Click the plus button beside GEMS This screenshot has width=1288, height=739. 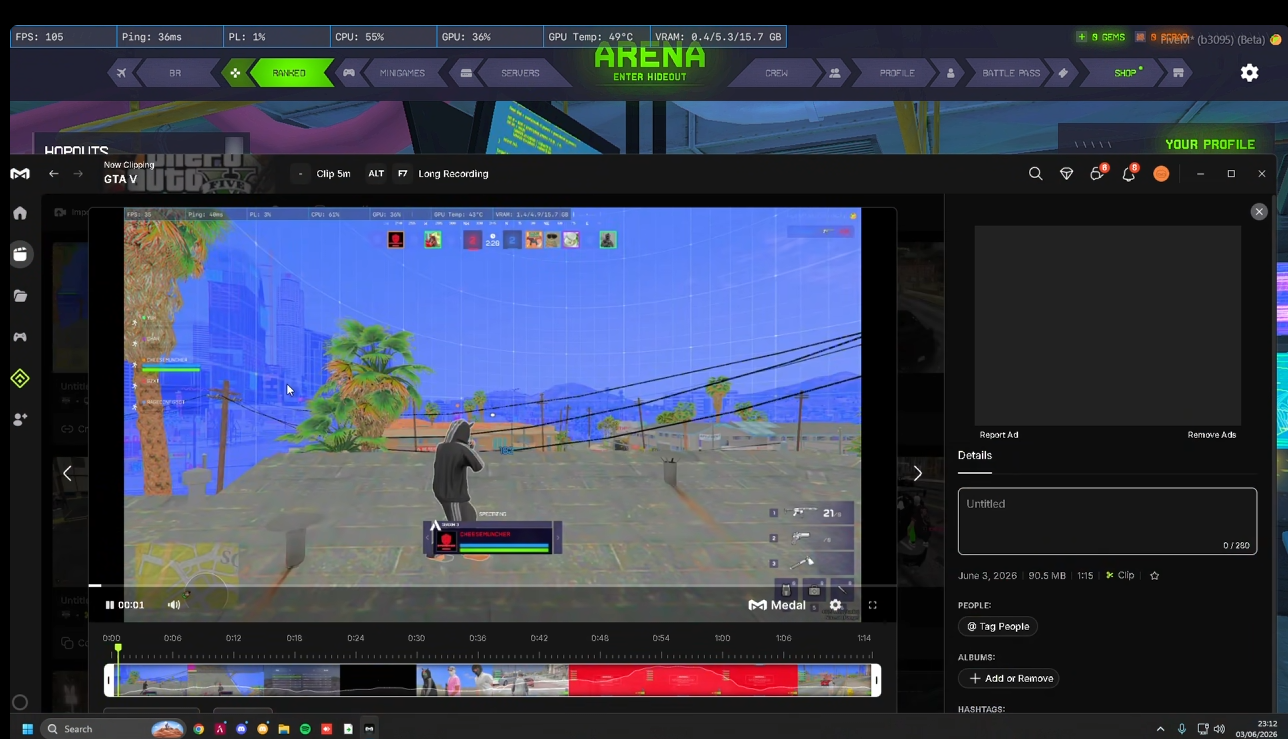1081,37
